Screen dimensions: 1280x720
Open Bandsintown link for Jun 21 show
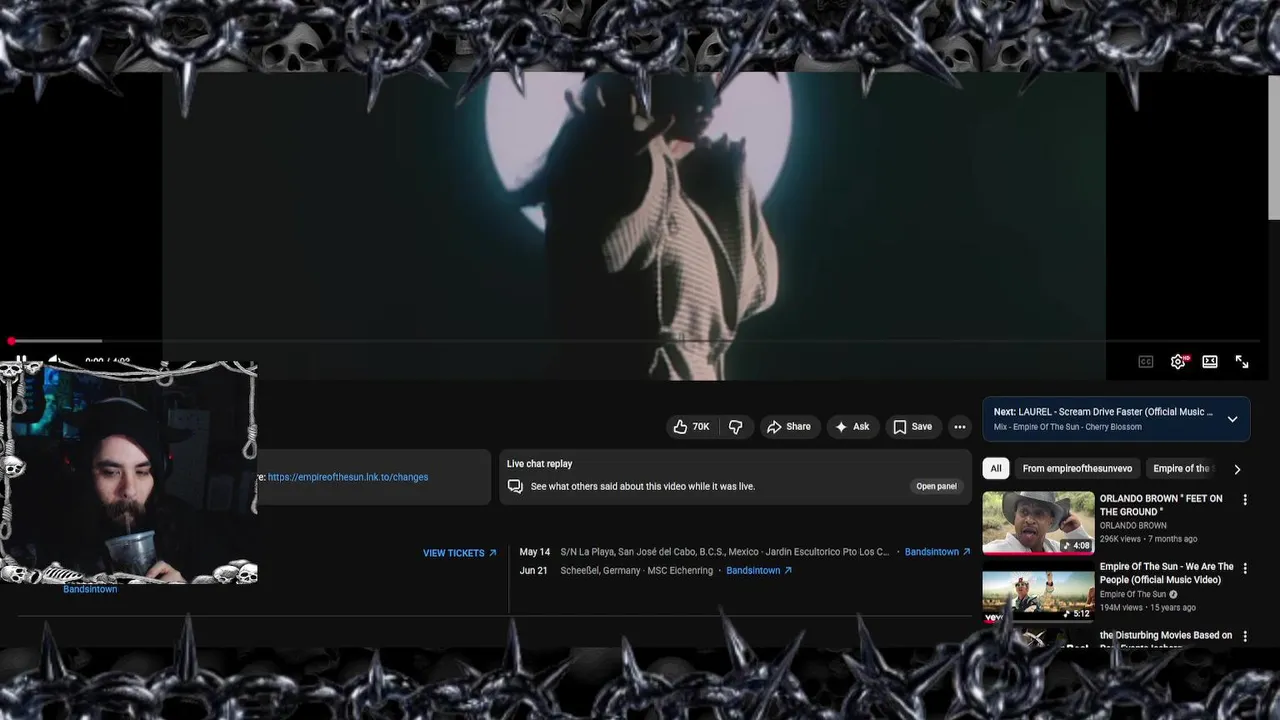point(759,571)
